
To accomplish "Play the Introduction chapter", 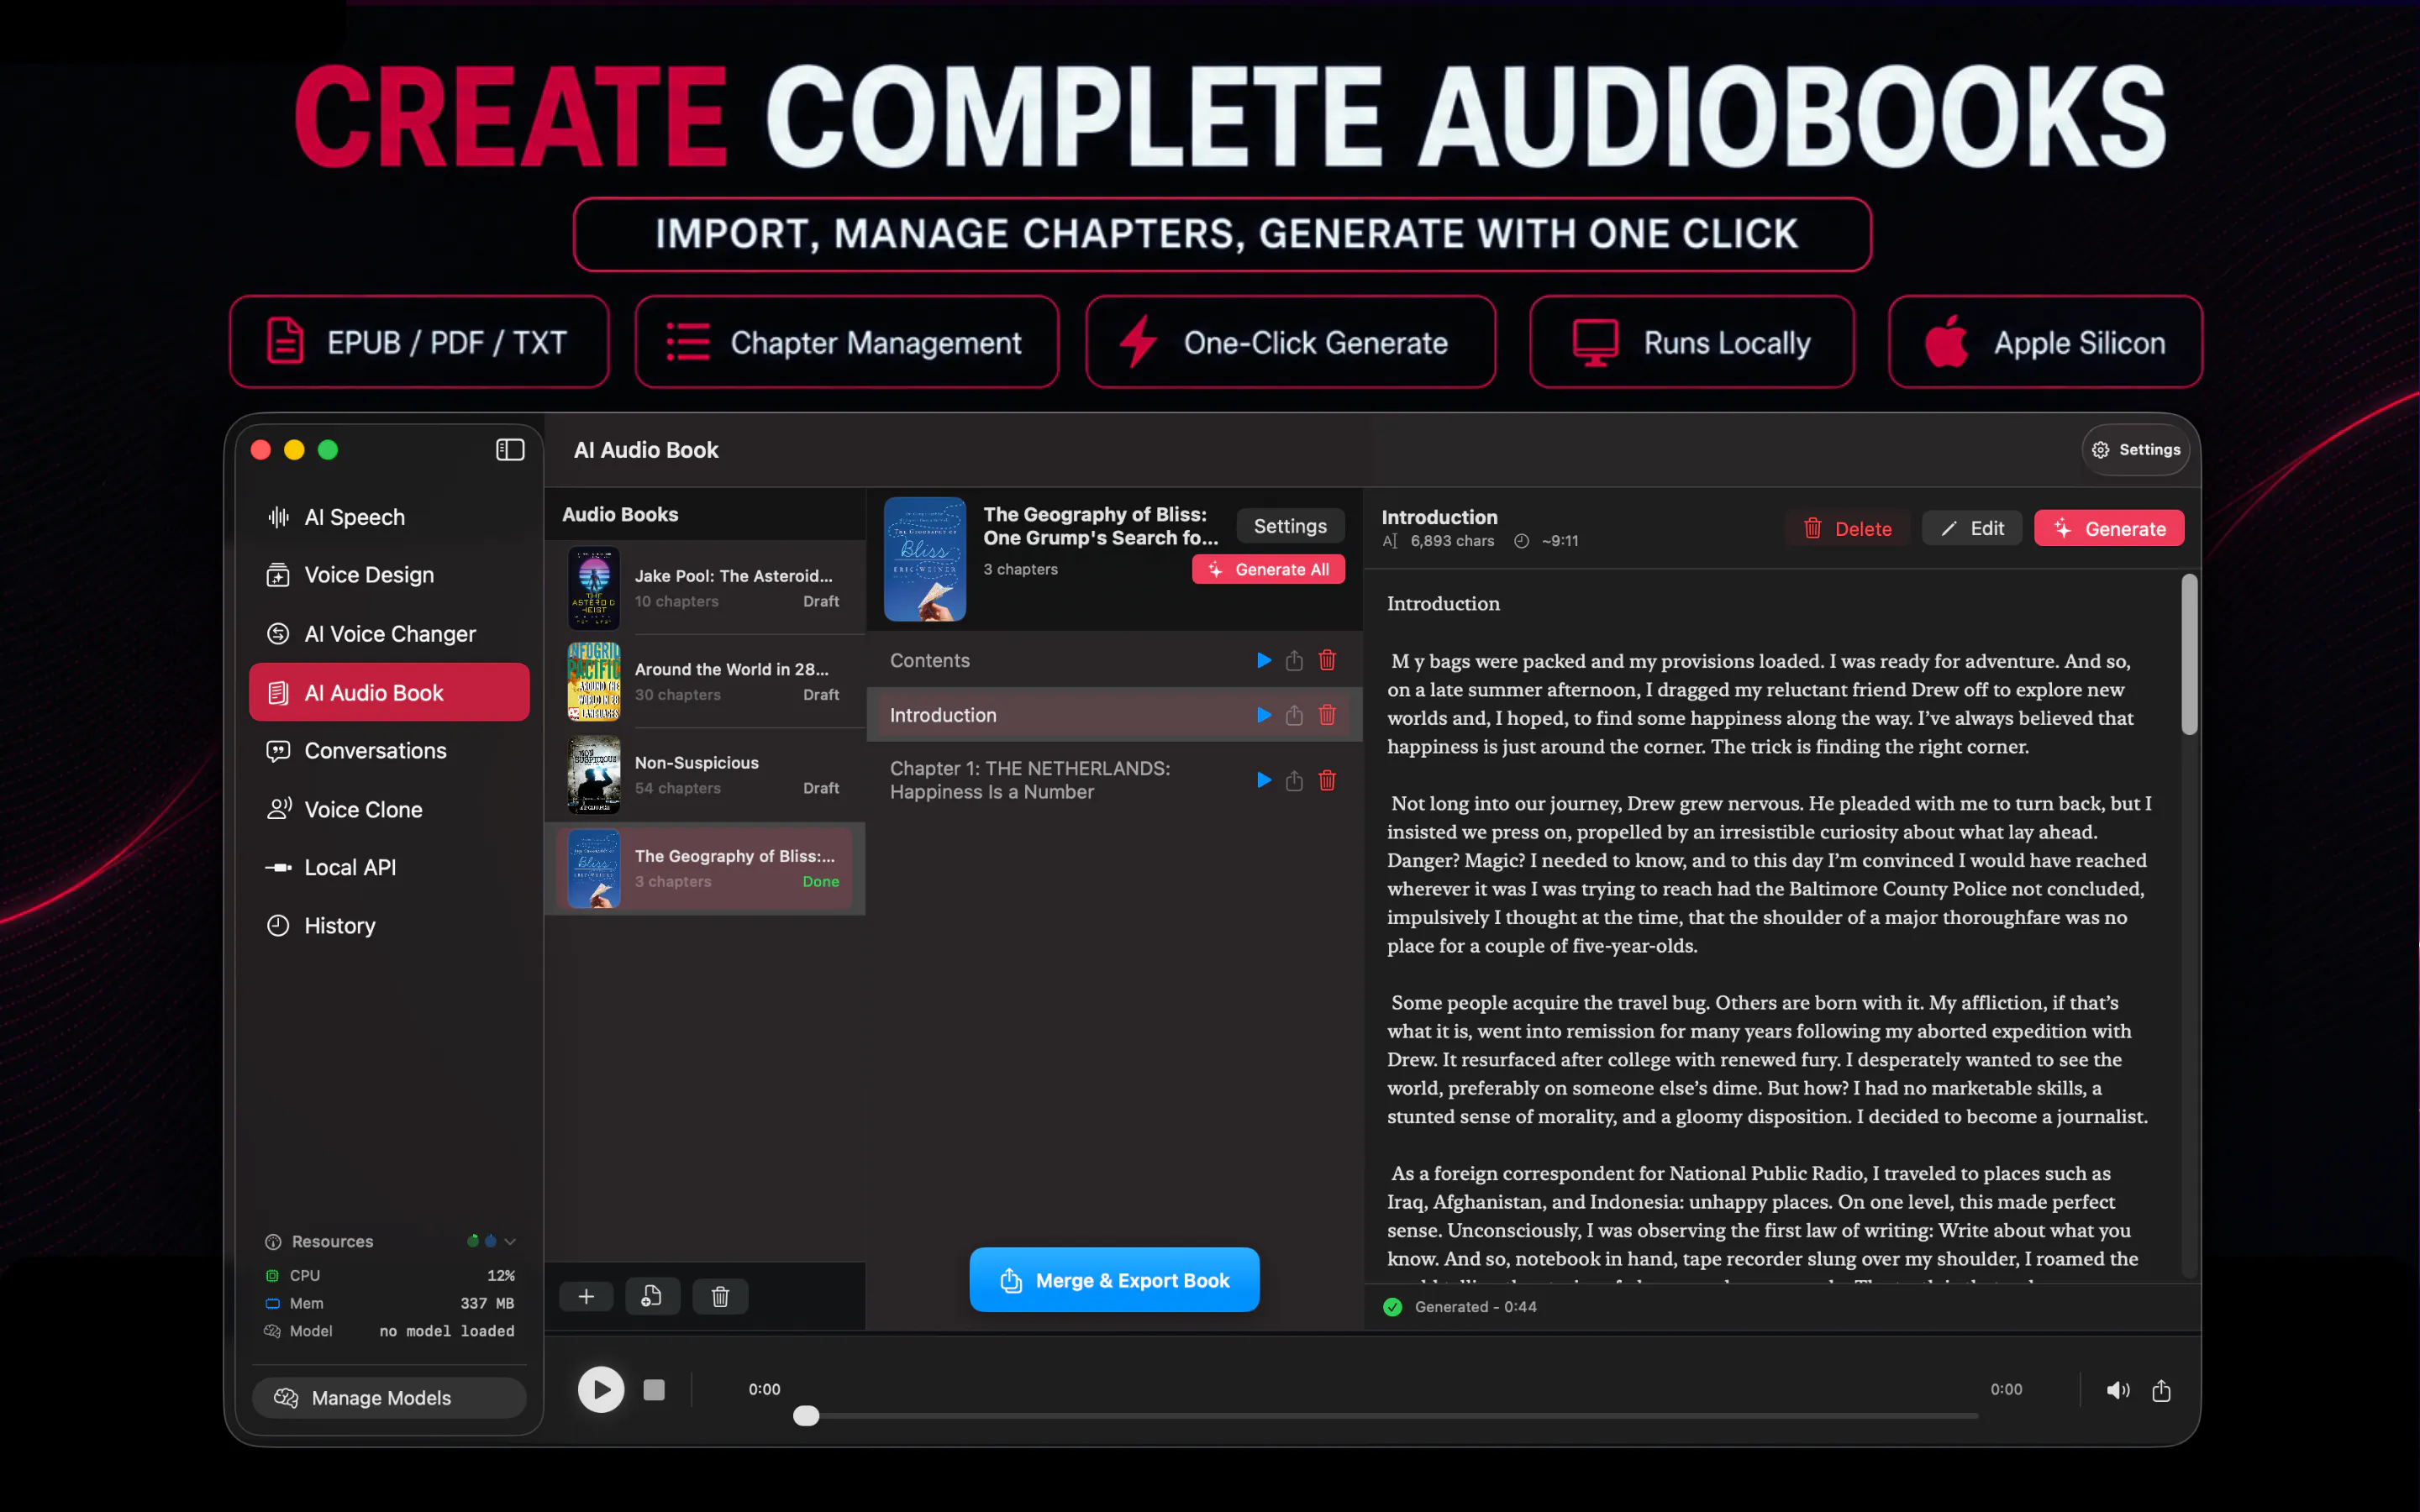I will tap(1264, 715).
